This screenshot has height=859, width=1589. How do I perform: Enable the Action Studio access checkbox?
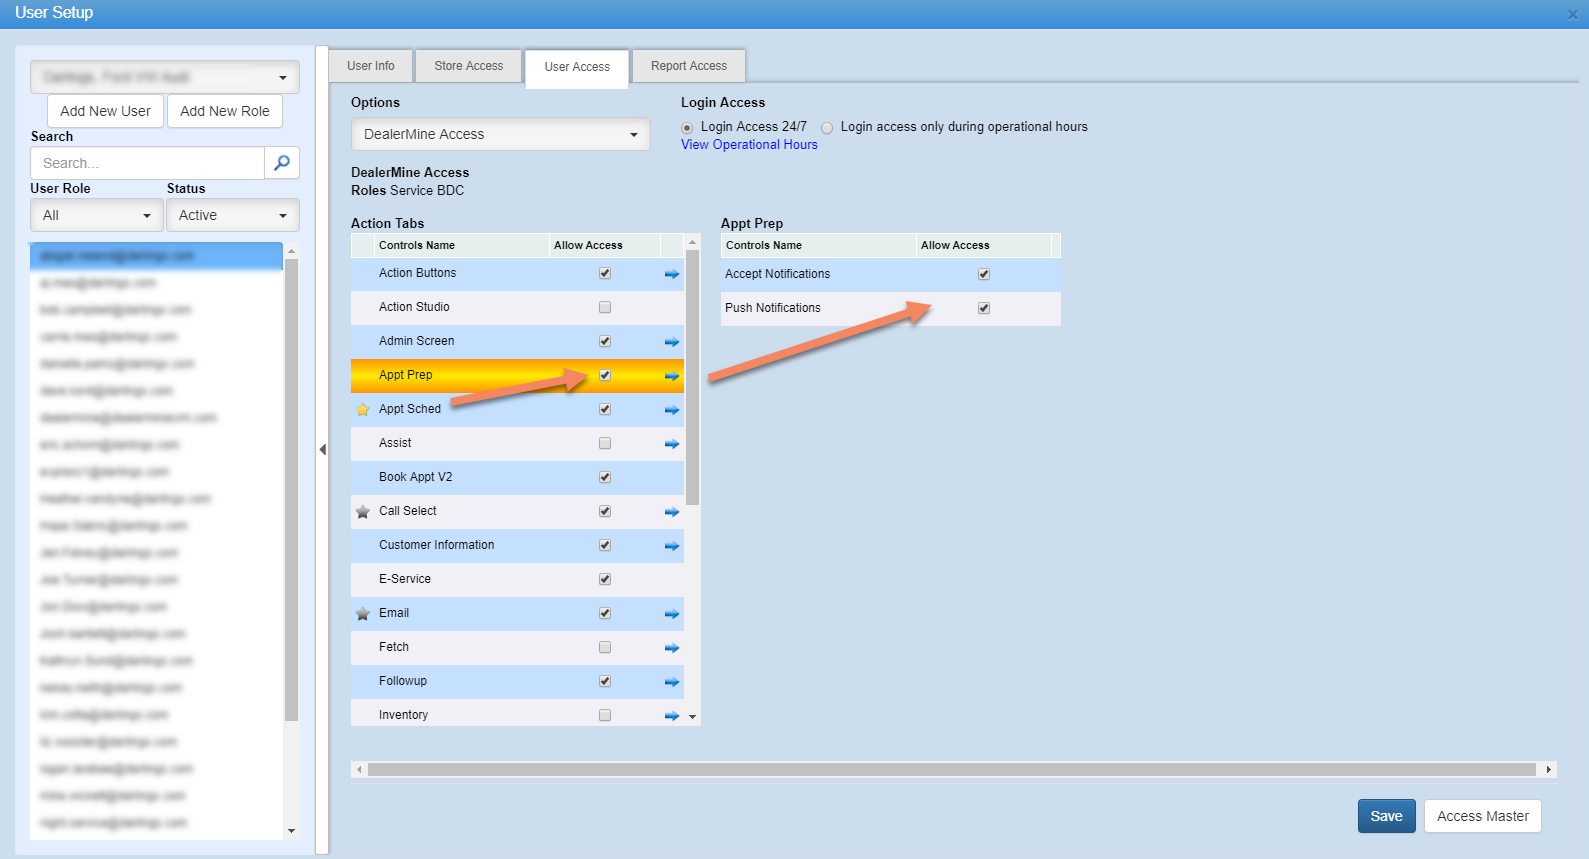(605, 307)
